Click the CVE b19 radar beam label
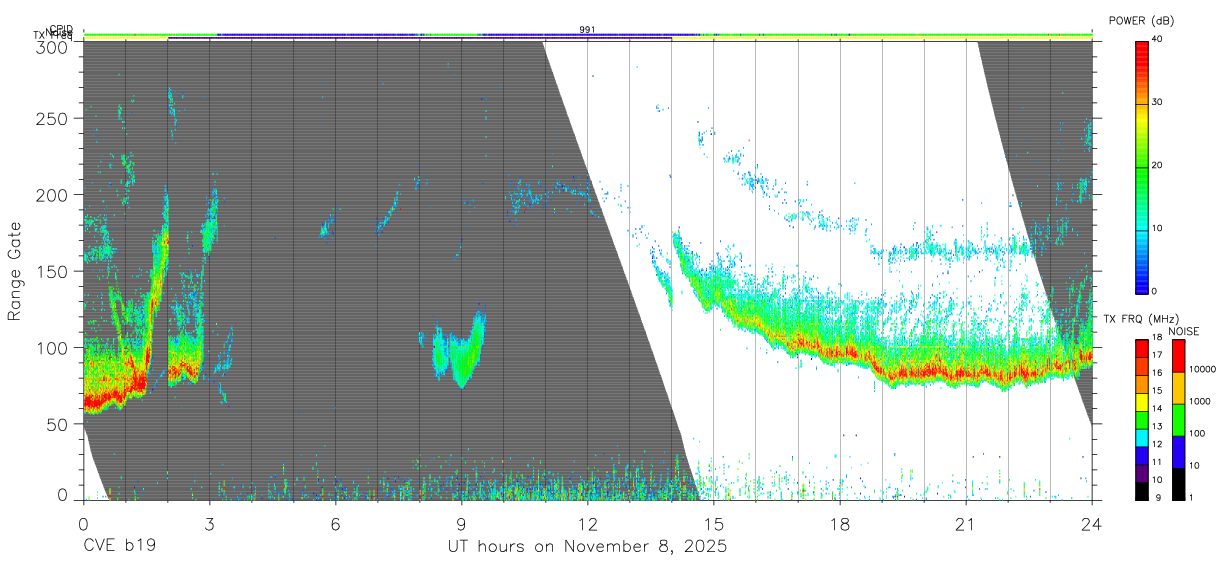 tap(119, 547)
